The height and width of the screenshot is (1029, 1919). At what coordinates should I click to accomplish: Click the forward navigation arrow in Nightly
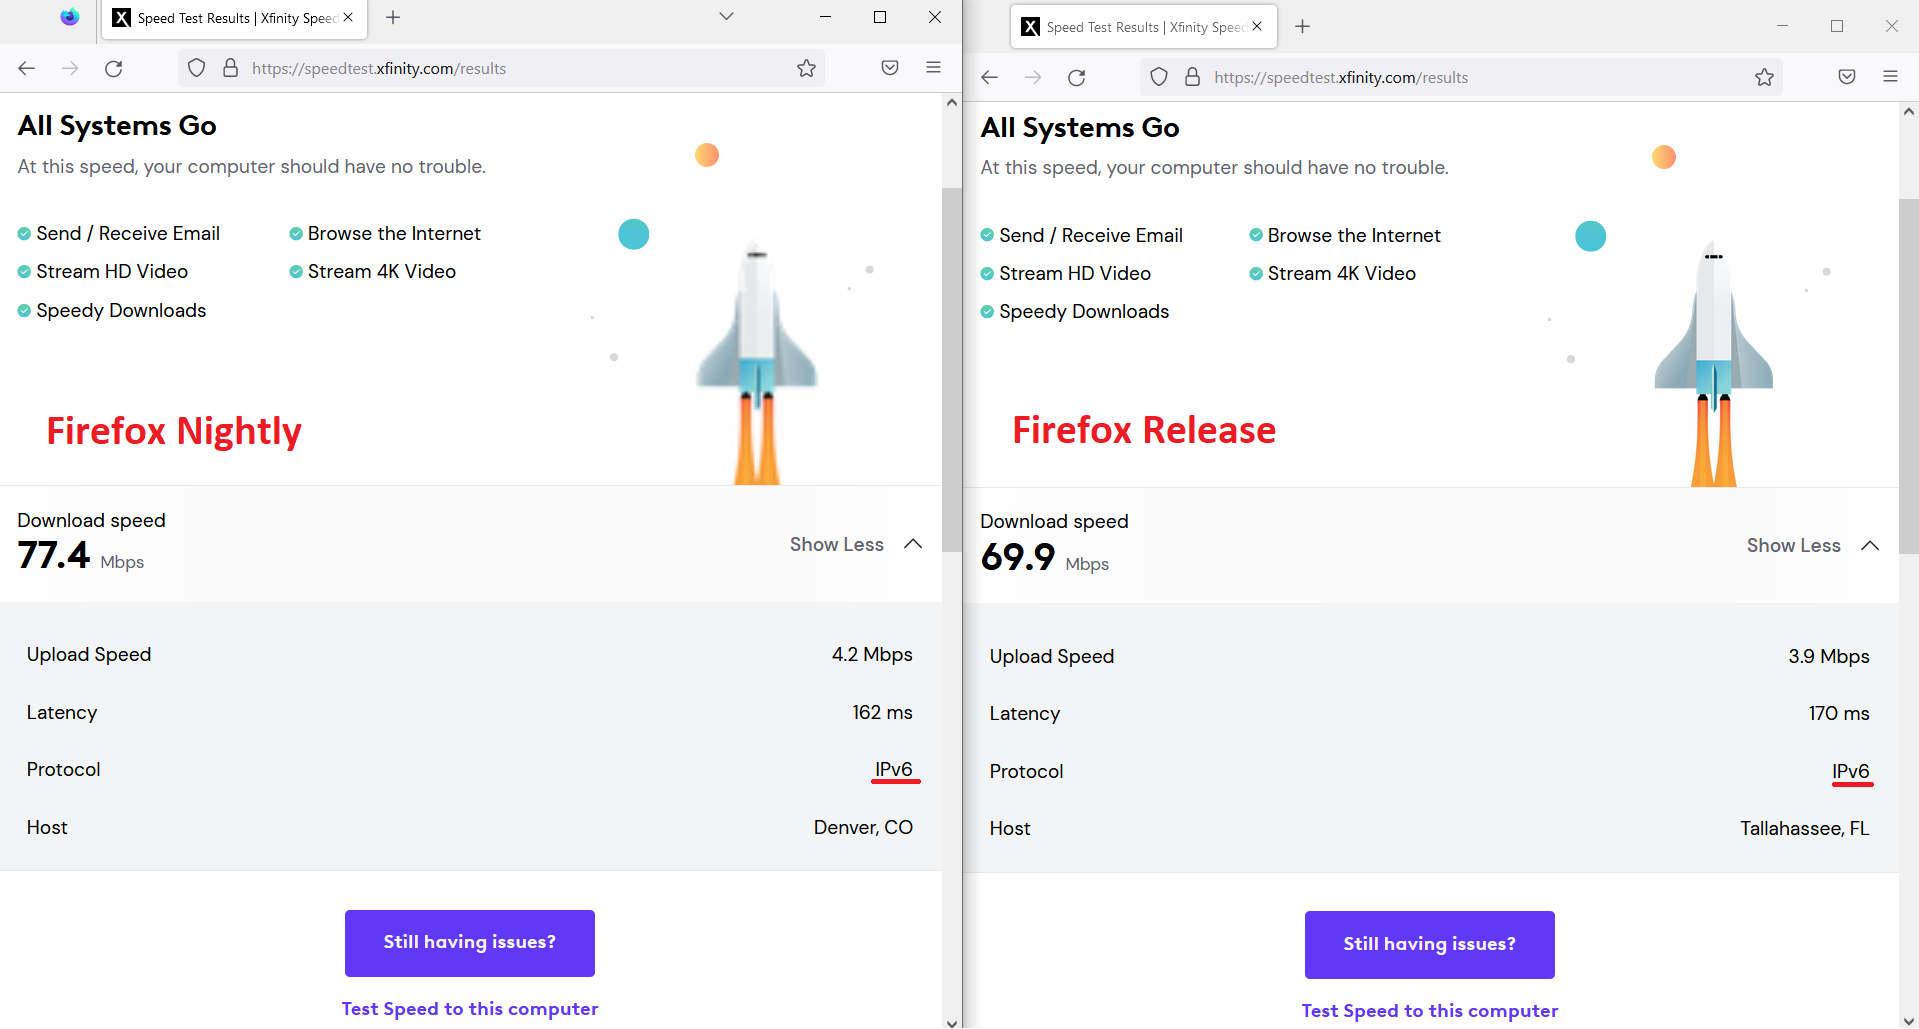(69, 68)
